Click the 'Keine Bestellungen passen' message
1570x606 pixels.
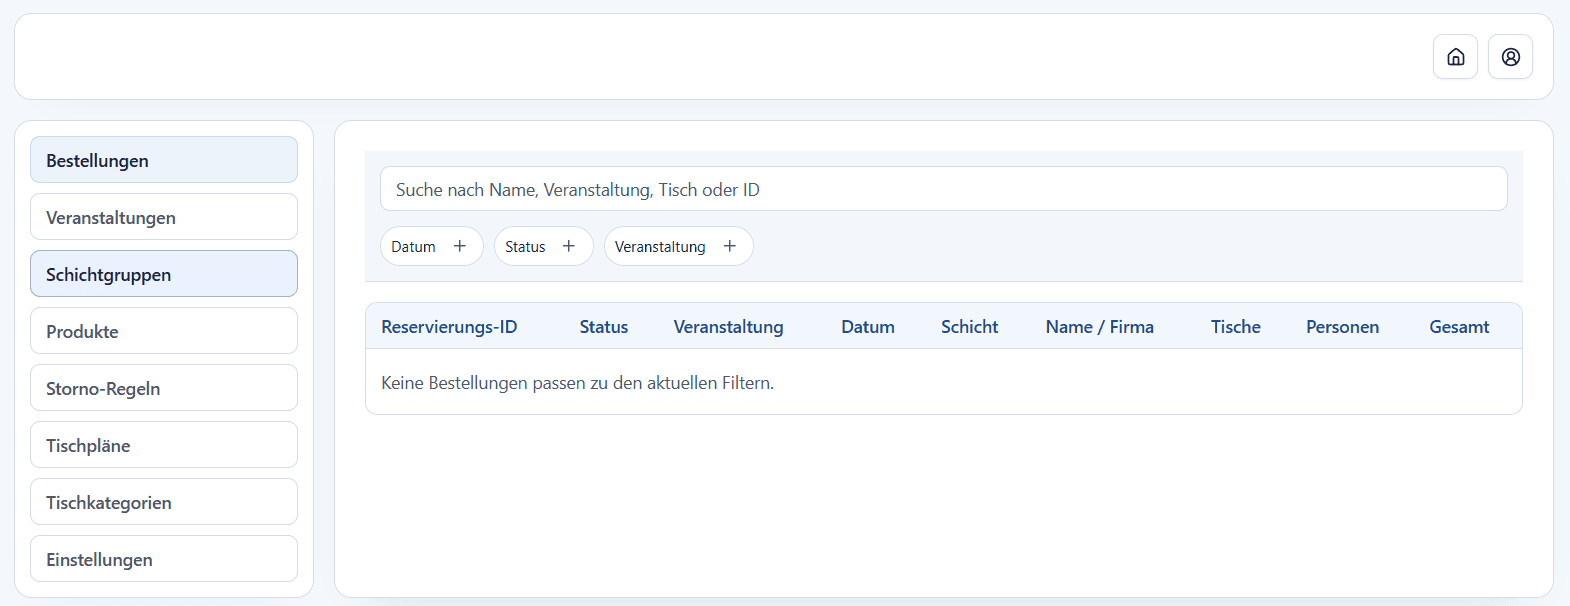tap(577, 383)
